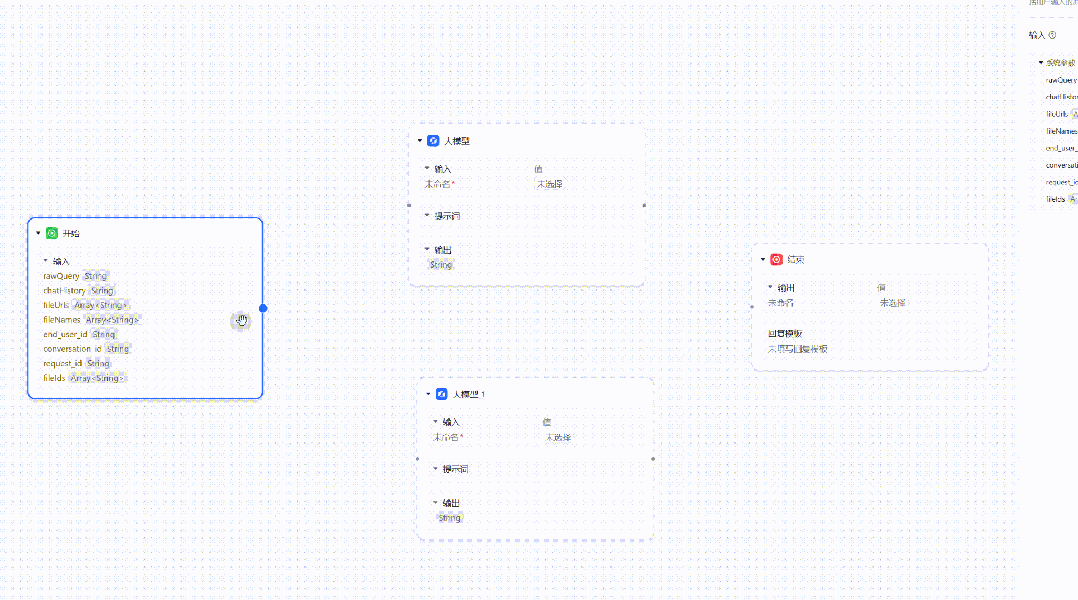Collapse the 输入 section in 开始 node
The height and width of the screenshot is (600, 1078).
46,260
